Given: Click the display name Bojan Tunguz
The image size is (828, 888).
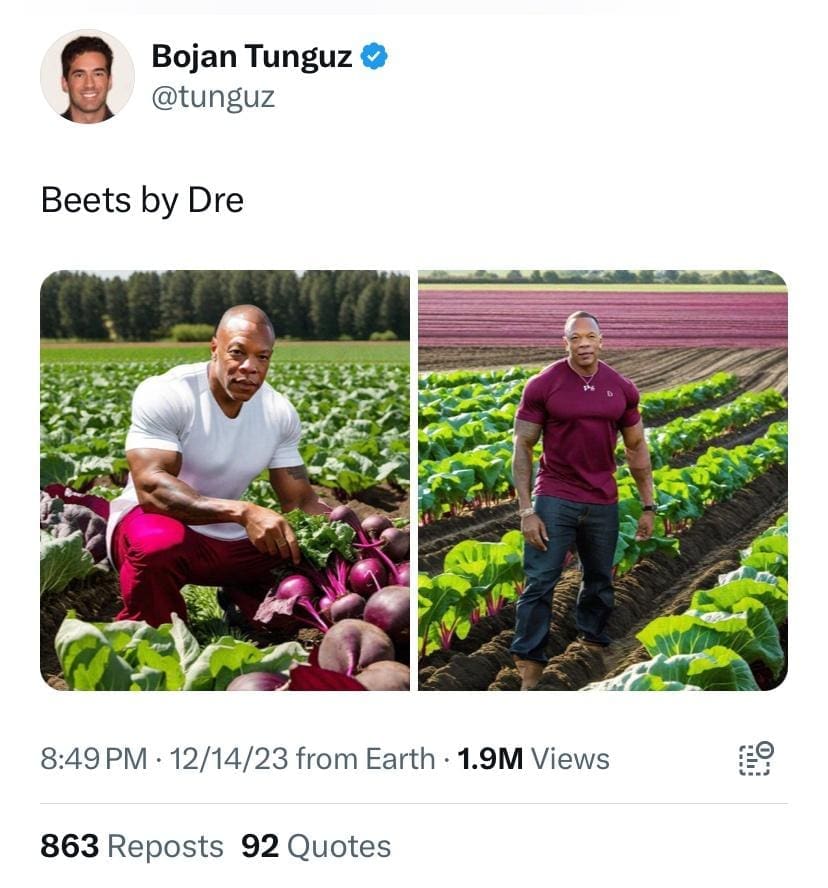Looking at the screenshot, I should [251, 57].
